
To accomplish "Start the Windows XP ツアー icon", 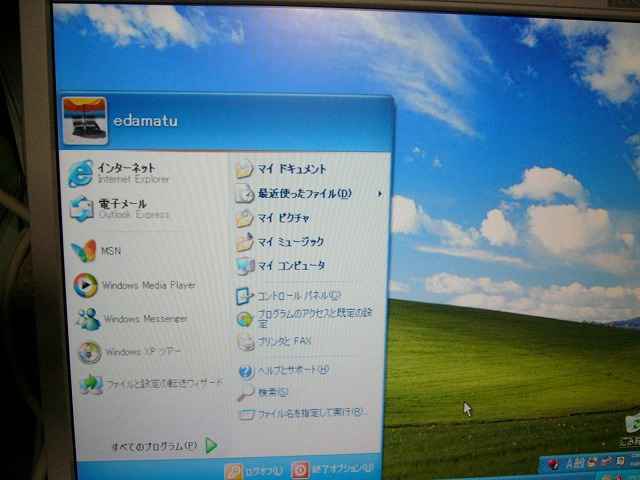I will coord(90,352).
